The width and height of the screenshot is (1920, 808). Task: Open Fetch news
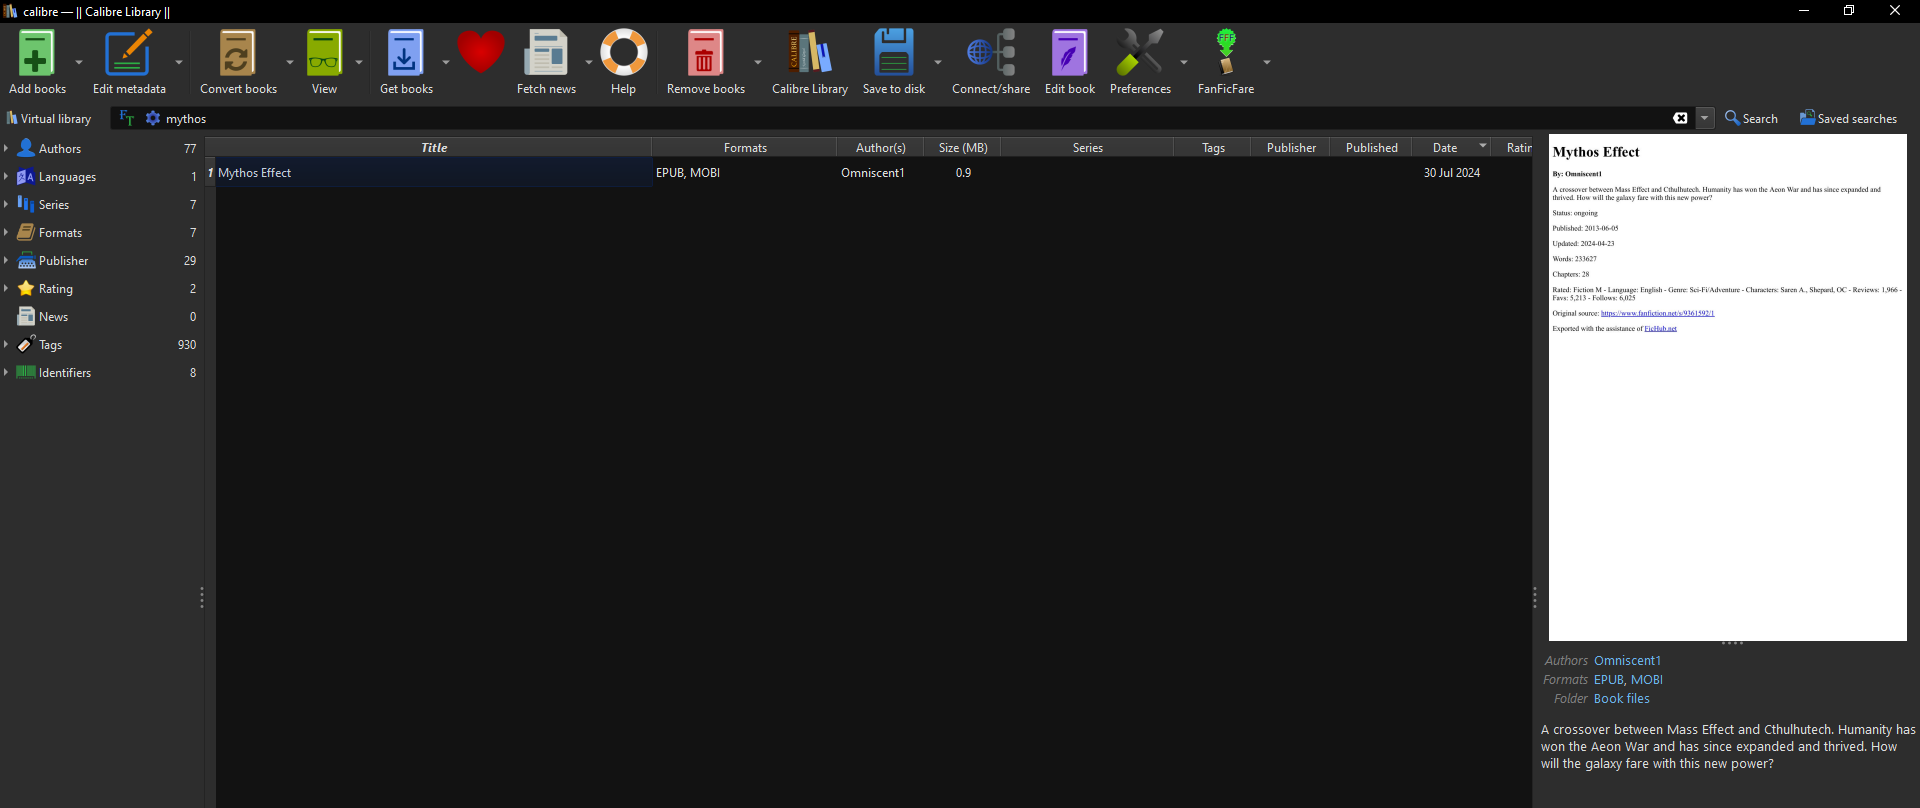(x=546, y=53)
